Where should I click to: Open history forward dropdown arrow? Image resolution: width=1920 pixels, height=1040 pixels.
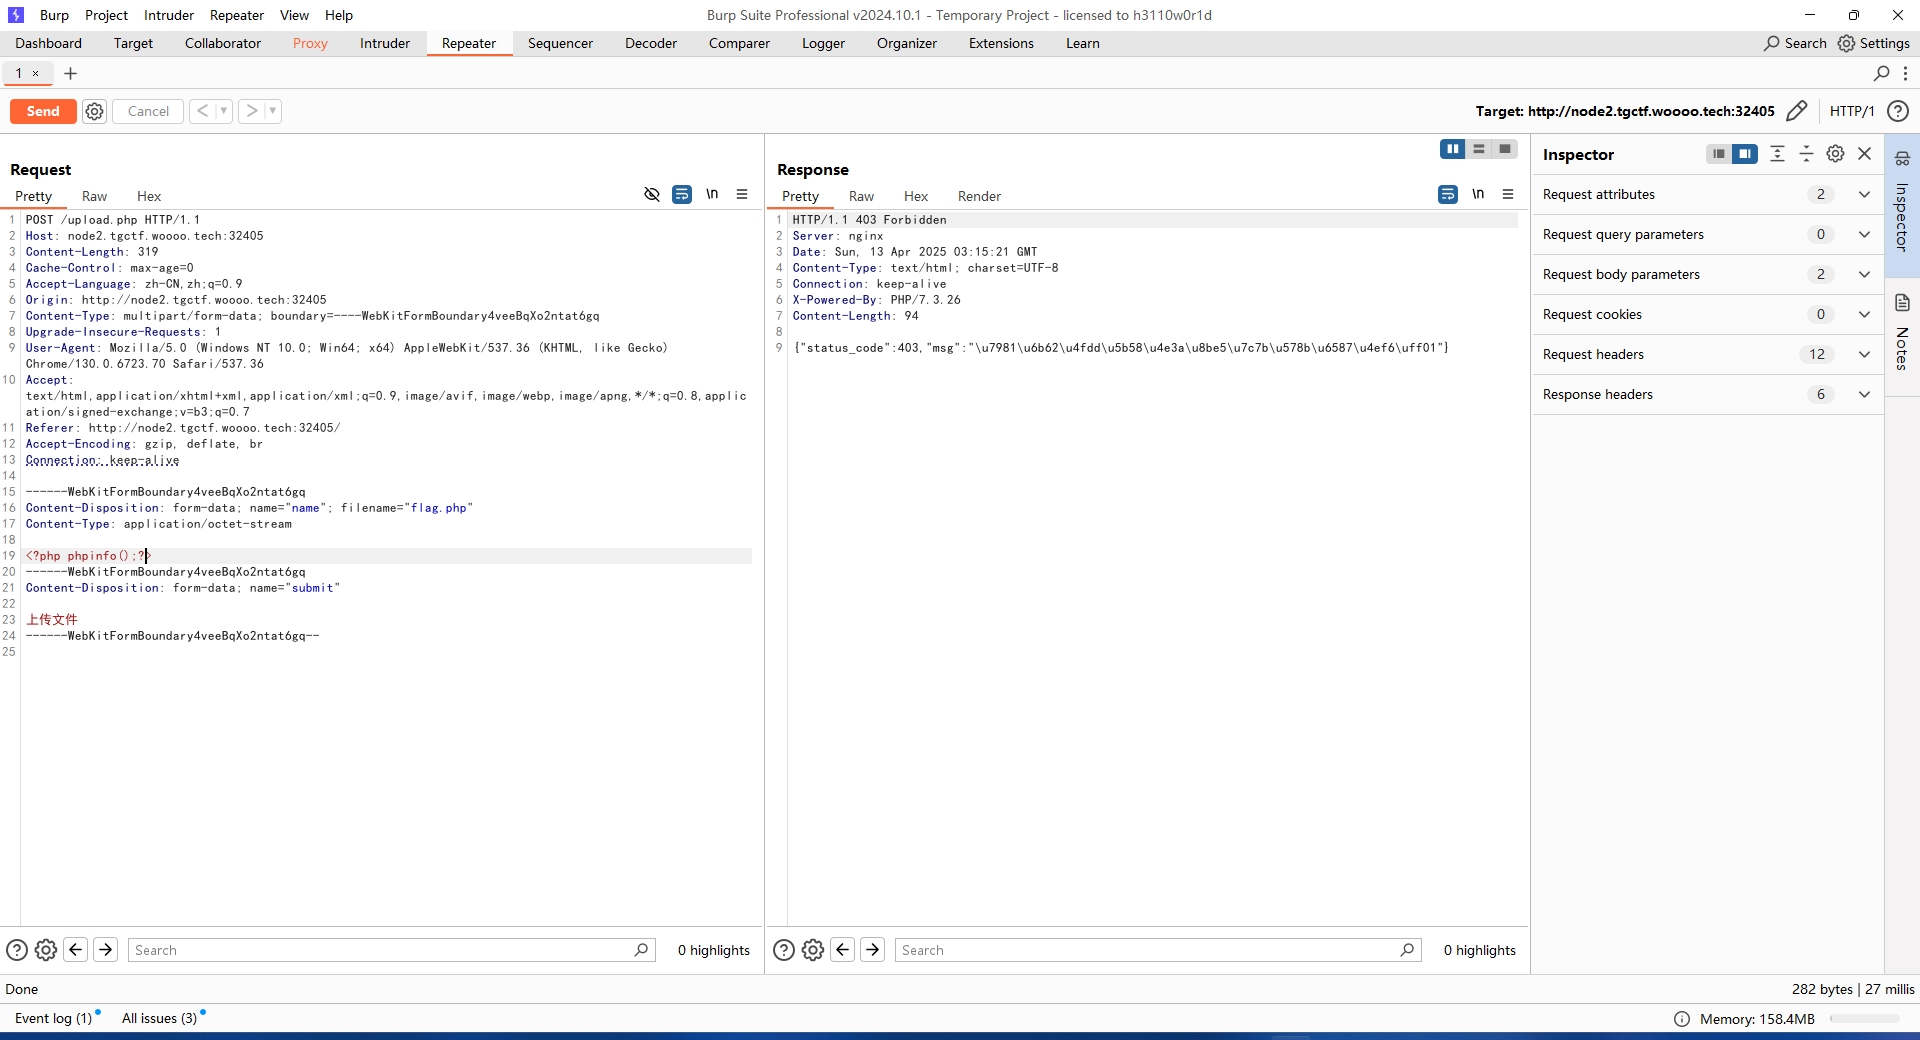(272, 111)
